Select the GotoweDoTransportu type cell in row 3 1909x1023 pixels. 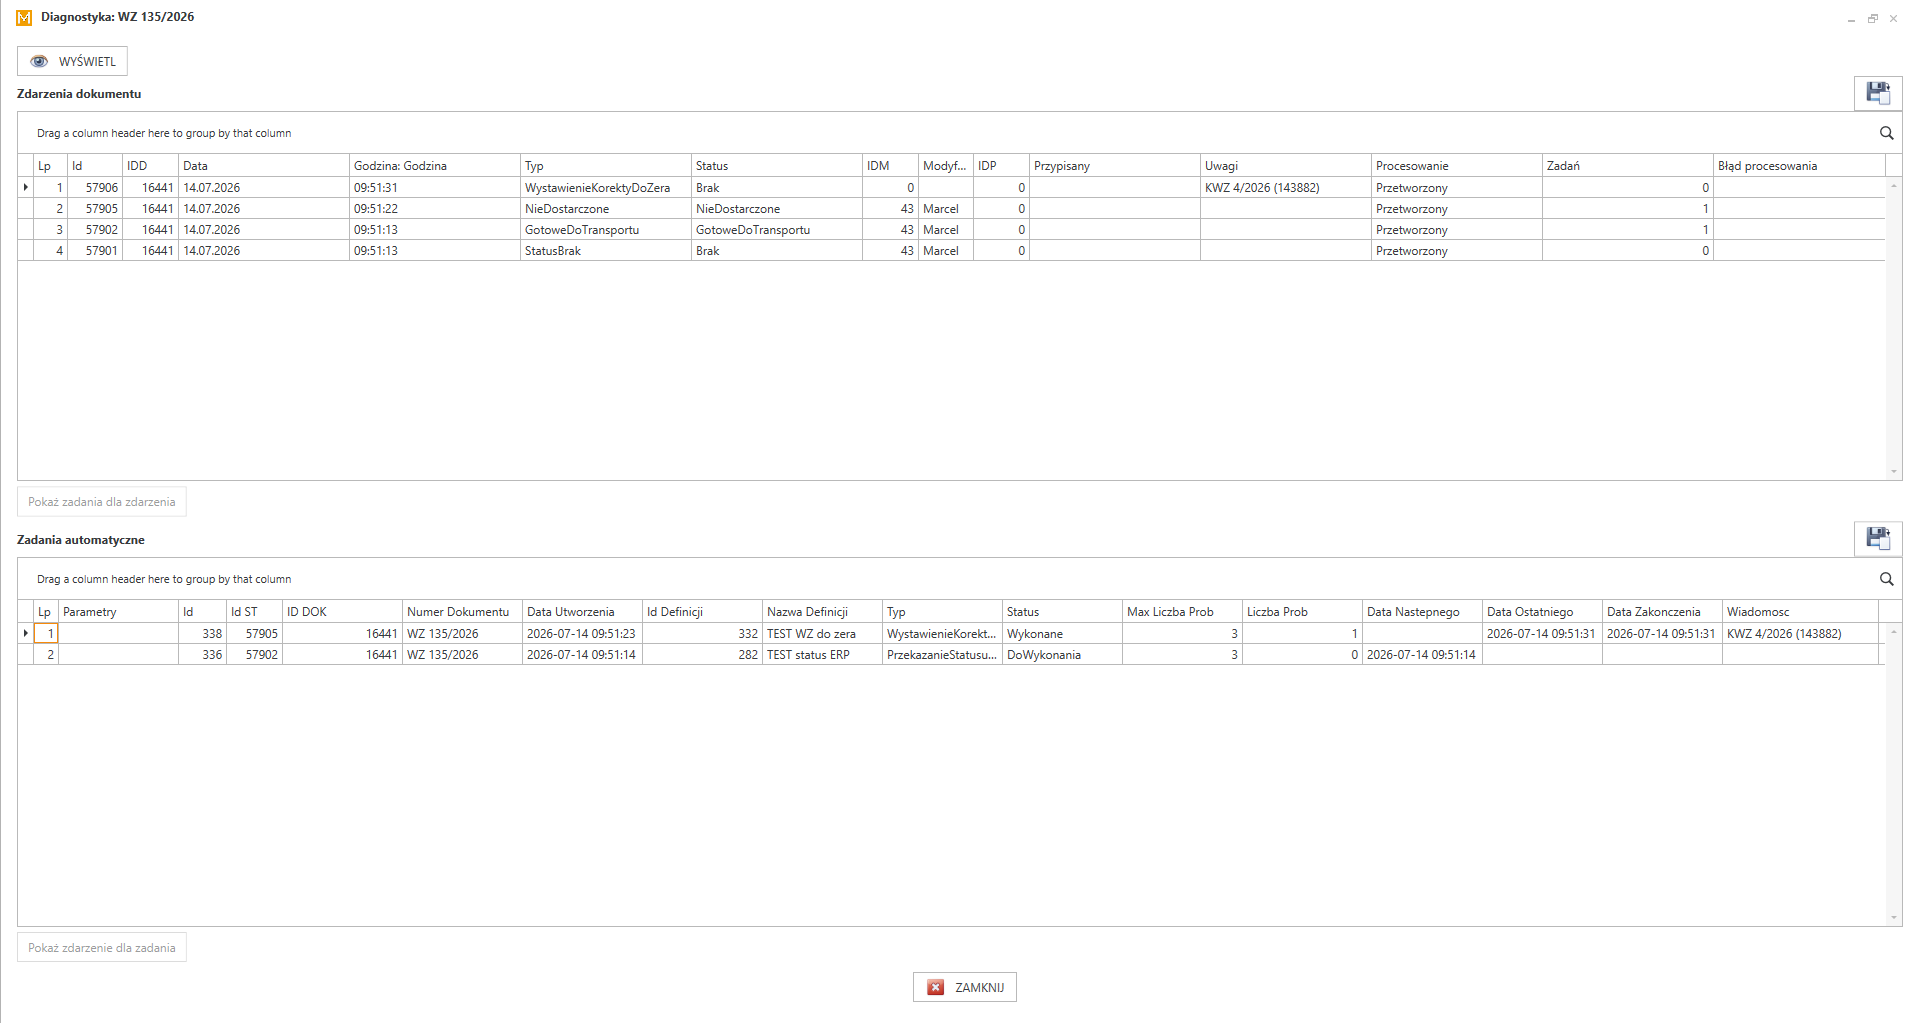(606, 230)
